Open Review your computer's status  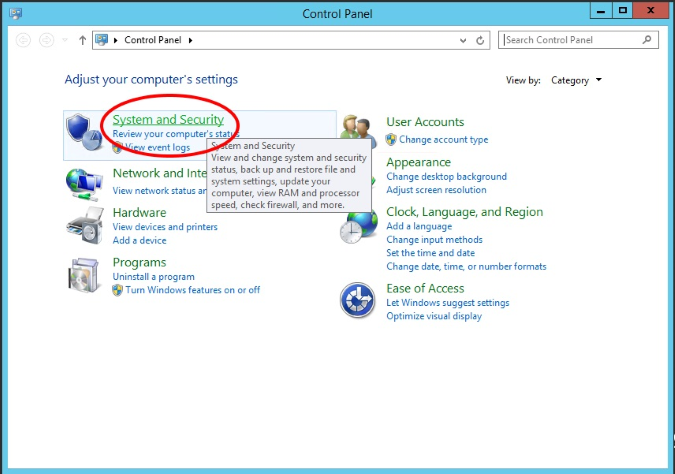tap(175, 134)
